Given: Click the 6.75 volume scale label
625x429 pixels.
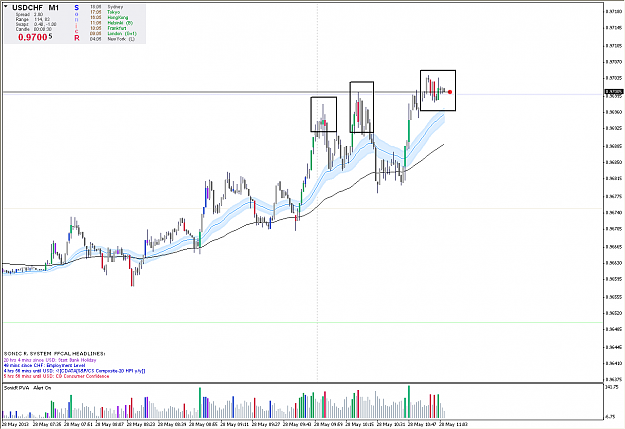Looking at the screenshot, I should click(x=610, y=417).
